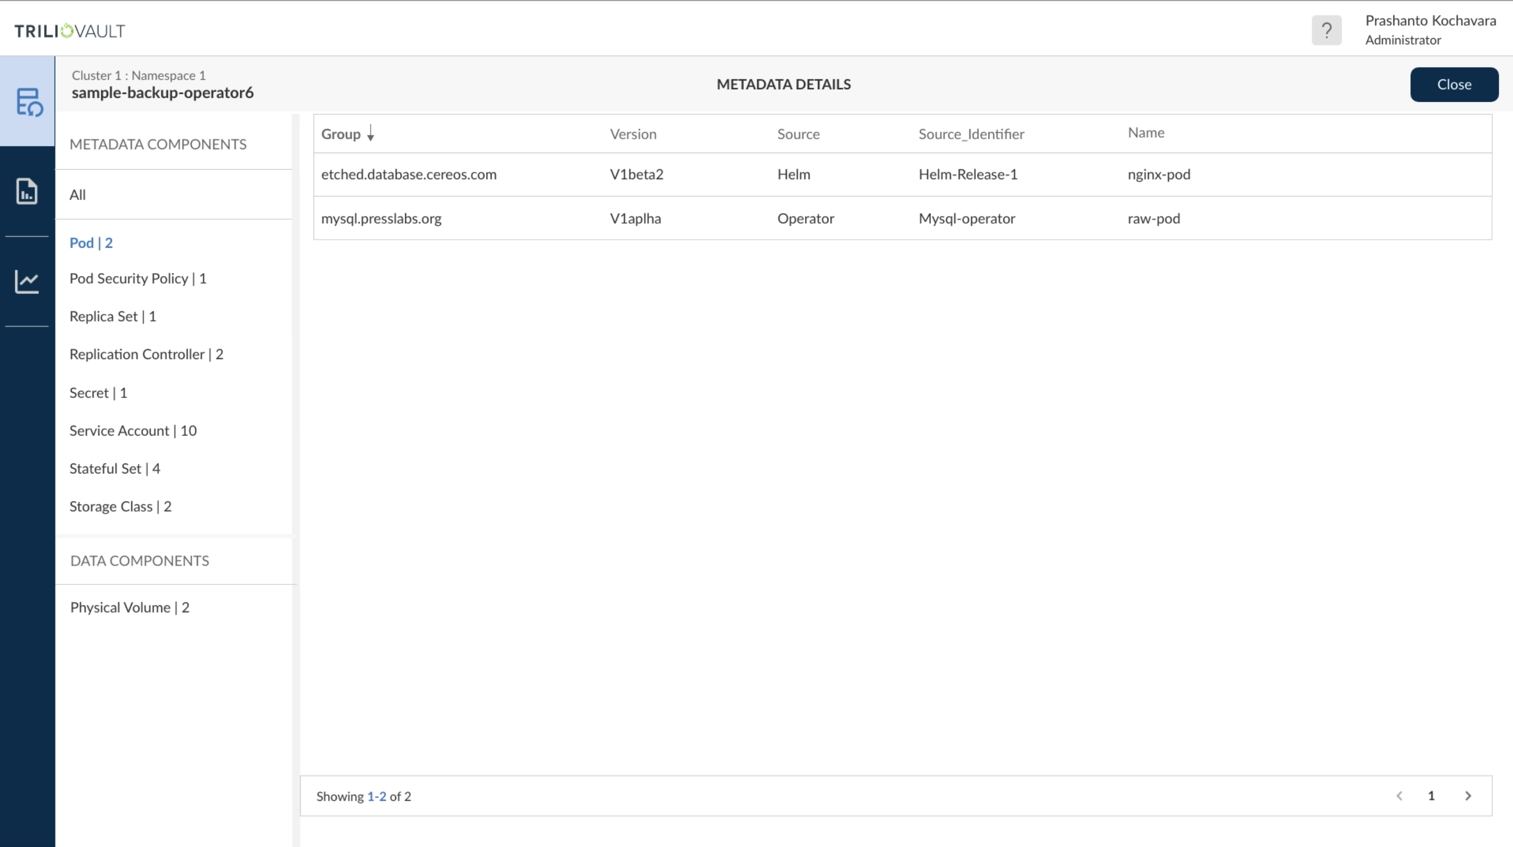The height and width of the screenshot is (847, 1513).
Task: Open user profile Prashanto Kochavara
Action: [x=1429, y=30]
